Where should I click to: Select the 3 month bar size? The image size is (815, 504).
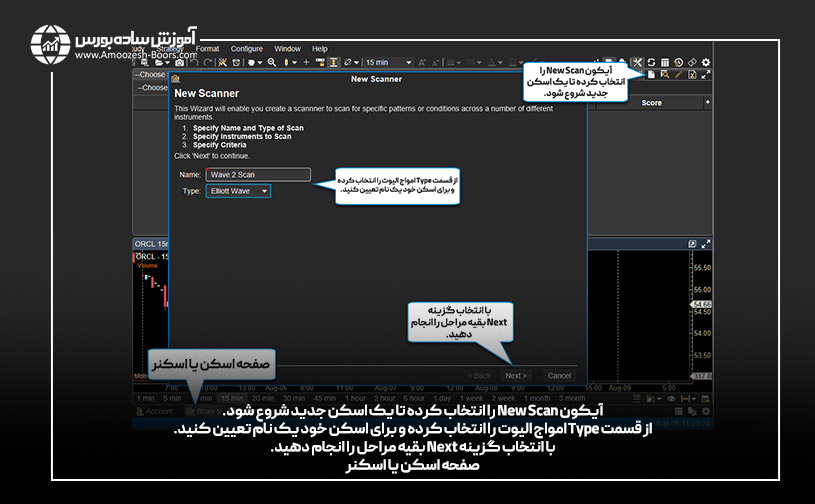(x=572, y=399)
